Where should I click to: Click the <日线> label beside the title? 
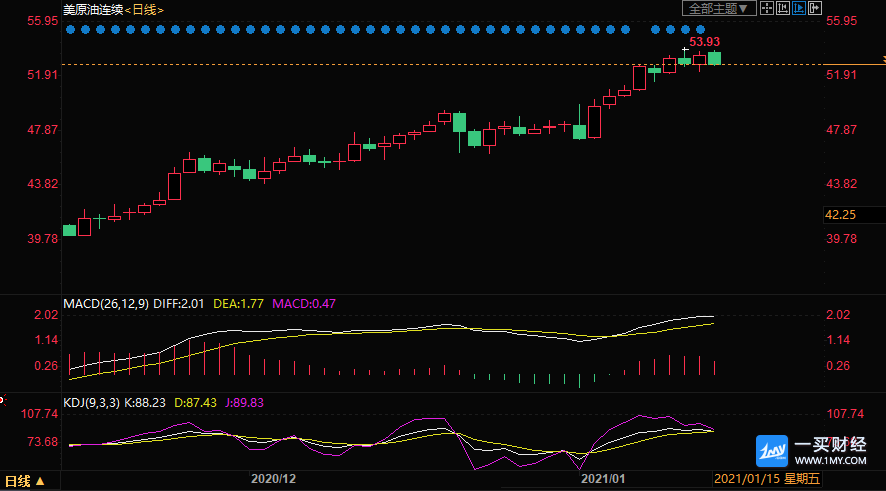[144, 10]
